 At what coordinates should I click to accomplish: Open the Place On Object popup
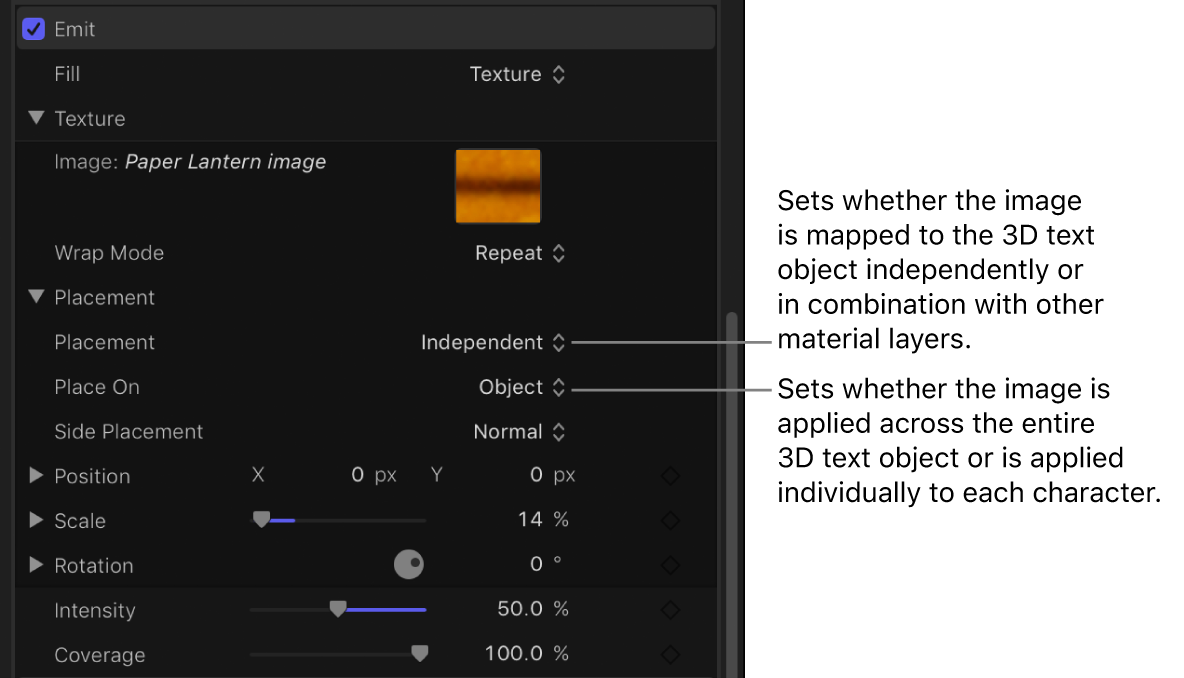pos(522,387)
